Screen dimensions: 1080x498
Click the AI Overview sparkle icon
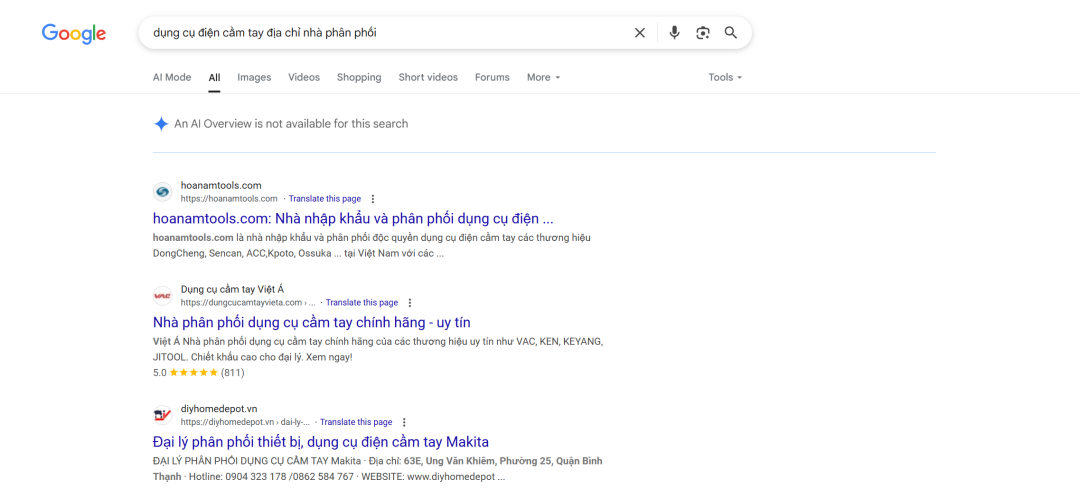click(x=160, y=124)
